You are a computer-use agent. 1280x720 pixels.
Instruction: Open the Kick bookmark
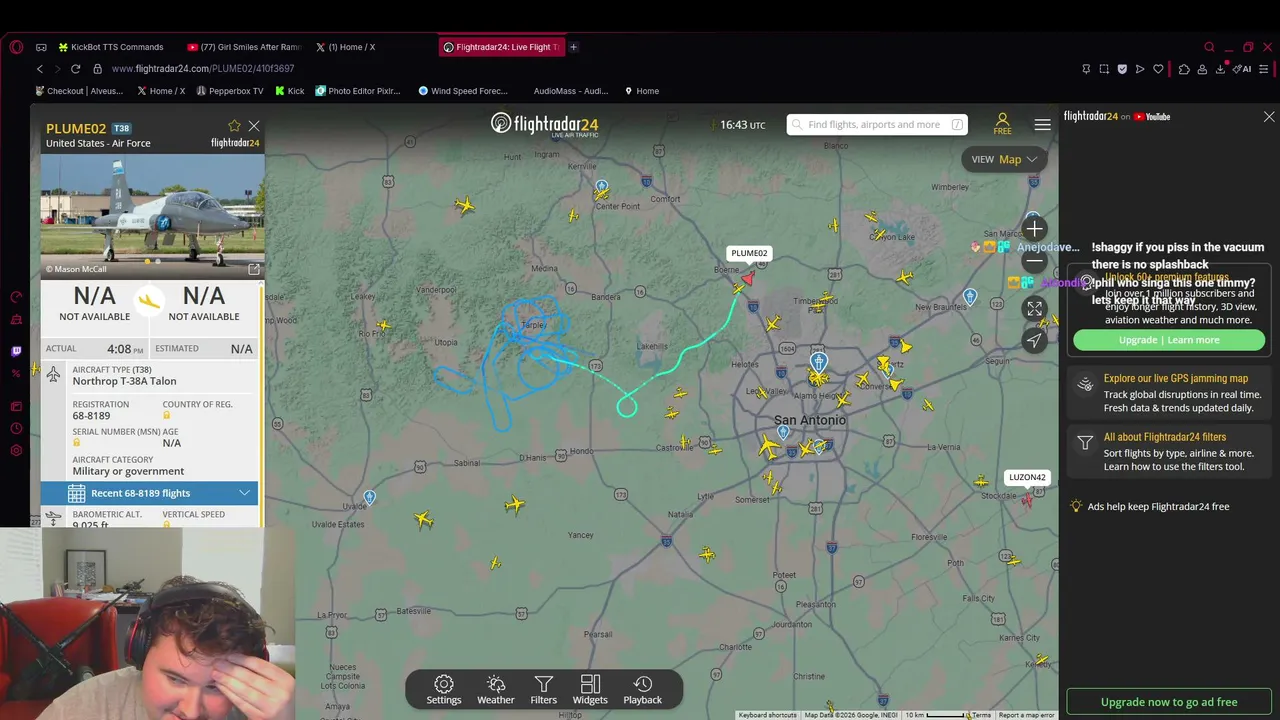pyautogui.click(x=289, y=91)
